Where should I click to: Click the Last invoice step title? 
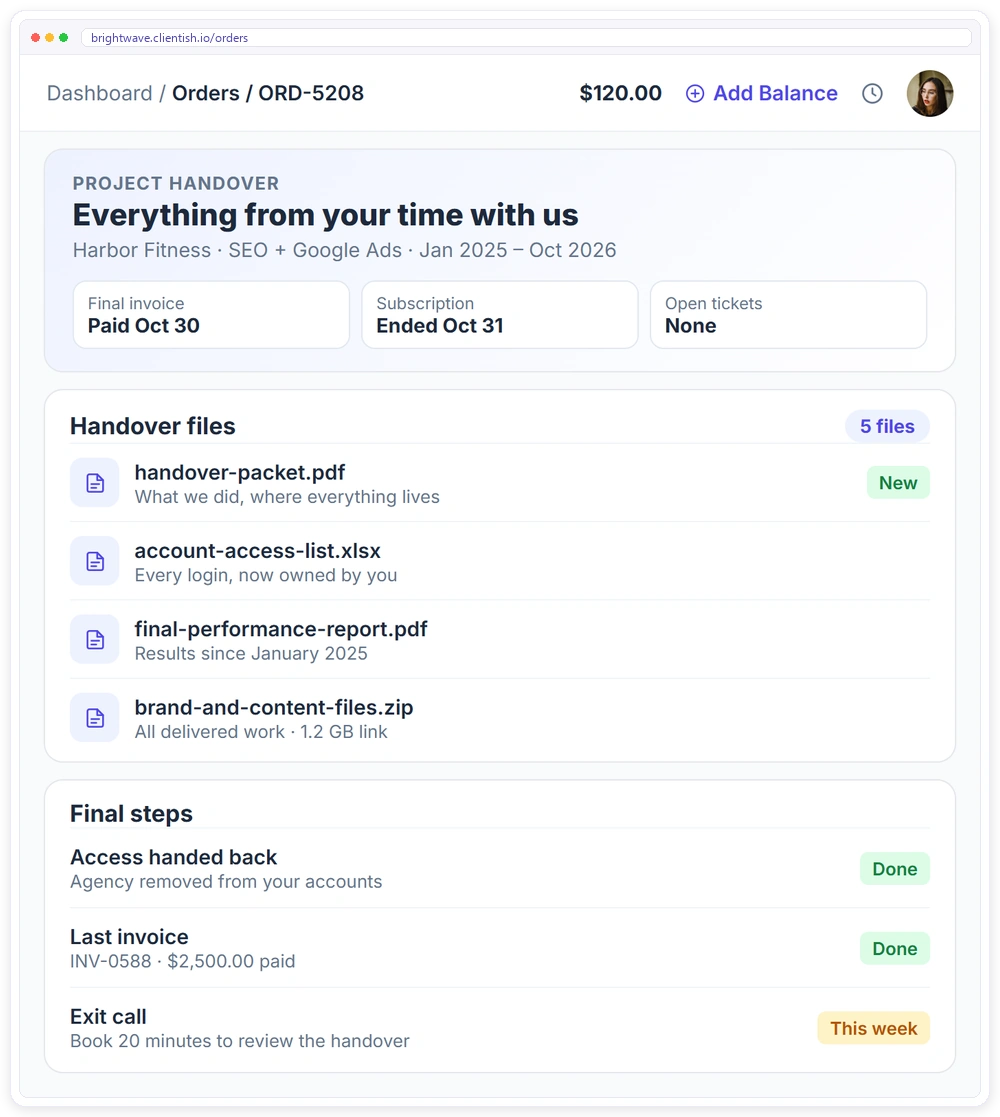(x=129, y=937)
